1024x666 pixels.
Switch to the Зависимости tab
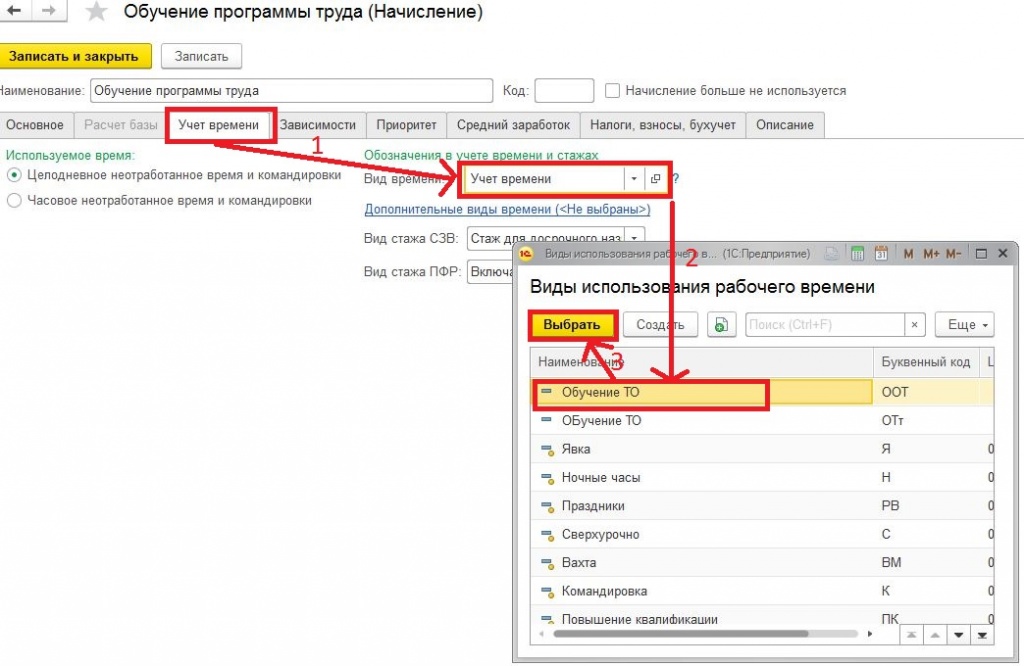click(318, 125)
